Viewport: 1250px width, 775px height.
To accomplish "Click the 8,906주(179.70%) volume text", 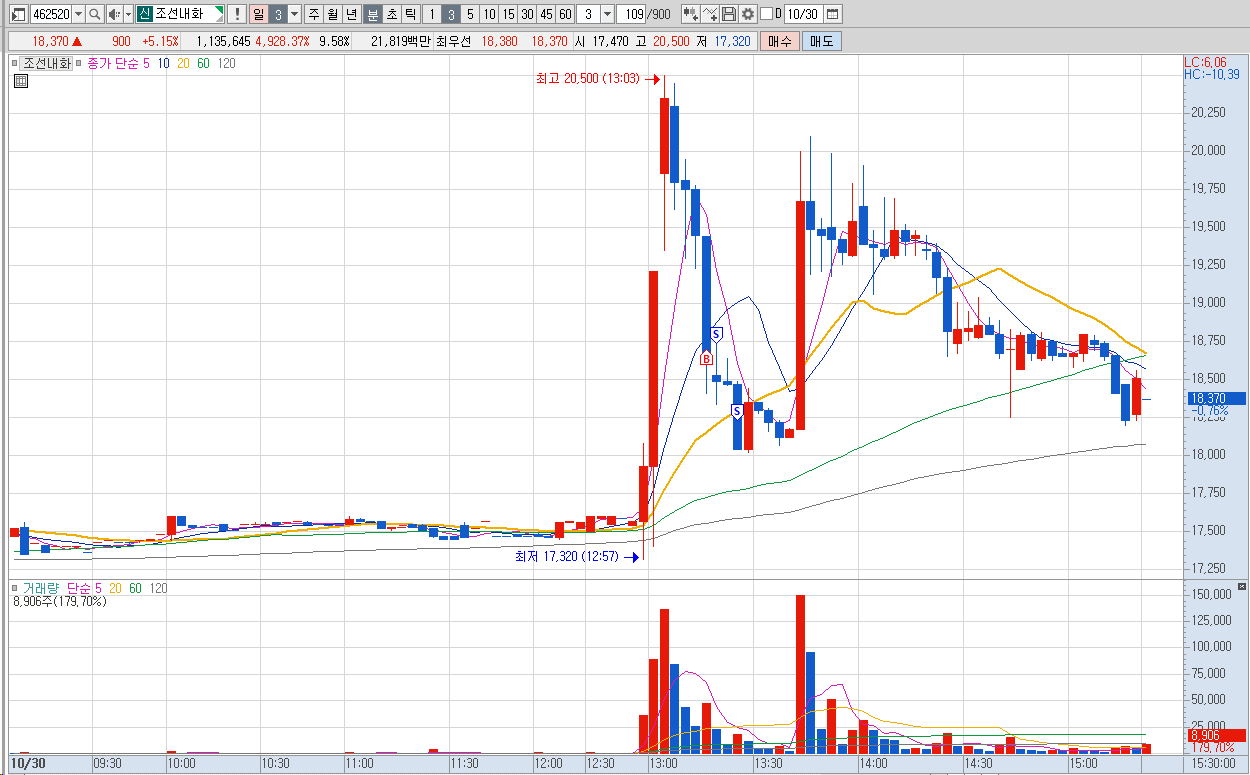I will click(x=60, y=601).
